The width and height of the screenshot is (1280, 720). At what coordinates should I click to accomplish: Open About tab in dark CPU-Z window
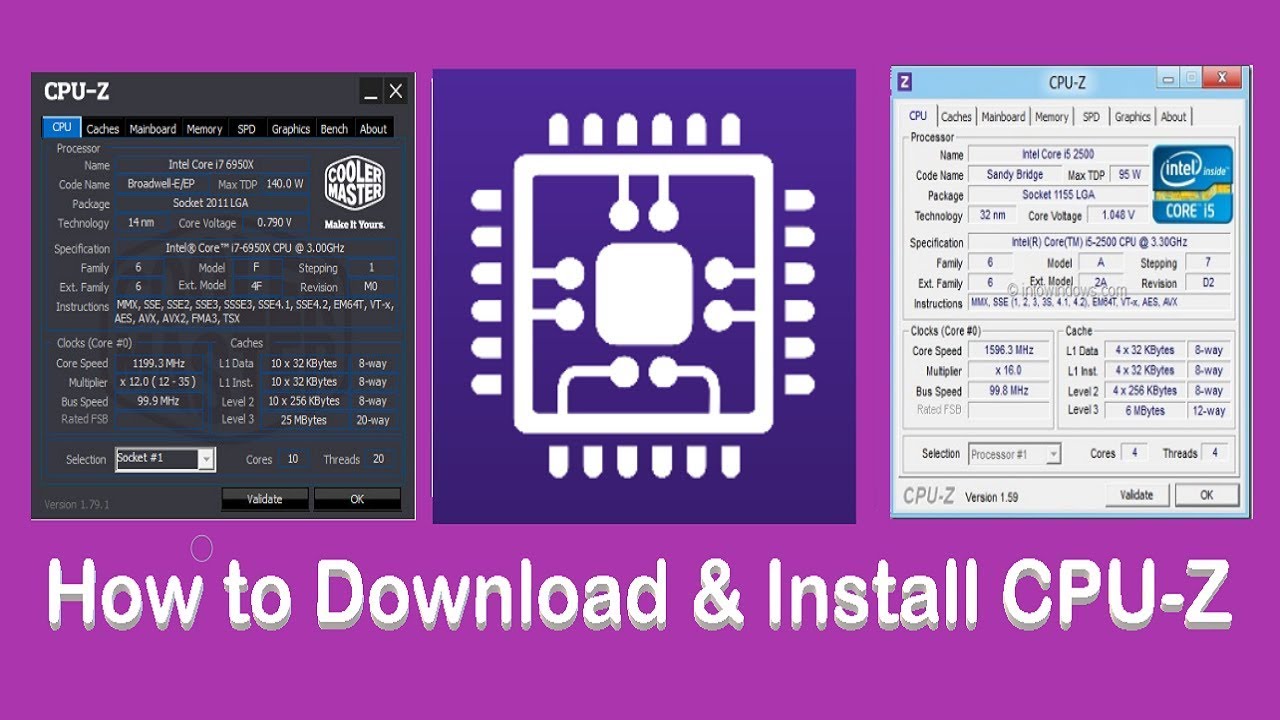pyautogui.click(x=373, y=129)
